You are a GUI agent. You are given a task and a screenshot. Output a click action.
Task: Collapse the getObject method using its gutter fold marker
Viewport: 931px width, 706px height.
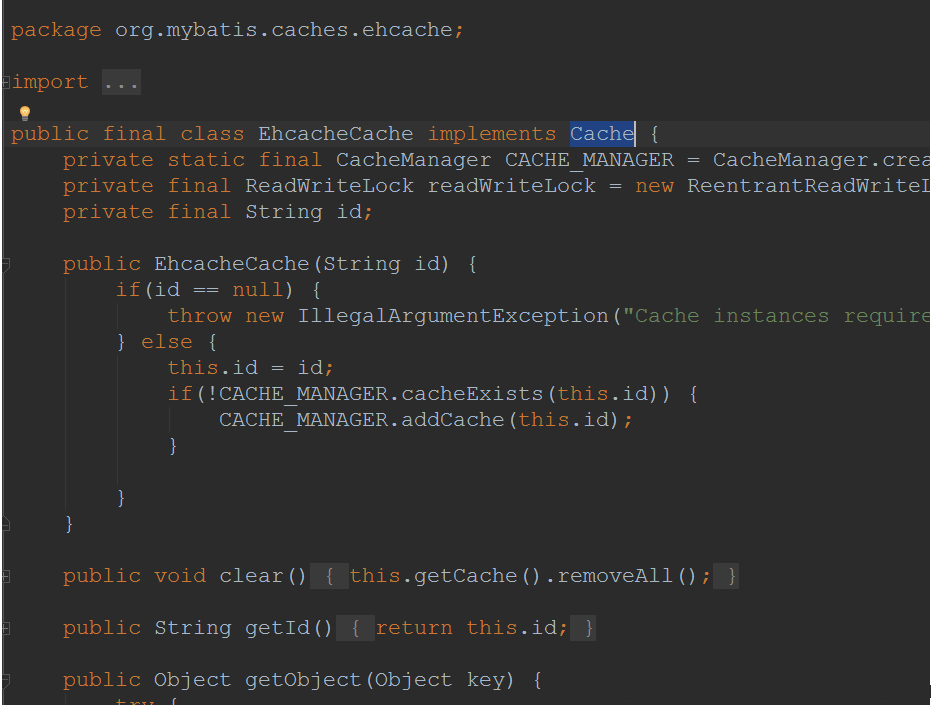[x=6, y=680]
